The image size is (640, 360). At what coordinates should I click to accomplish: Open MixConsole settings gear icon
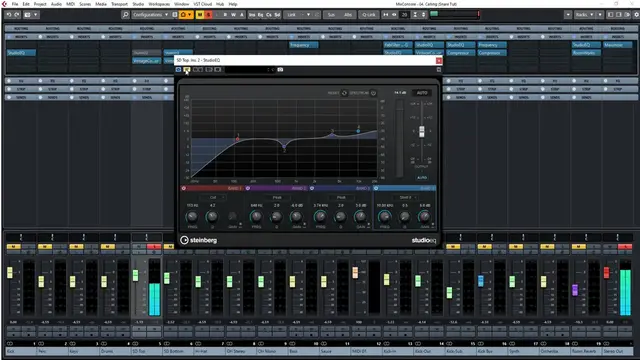click(x=636, y=15)
